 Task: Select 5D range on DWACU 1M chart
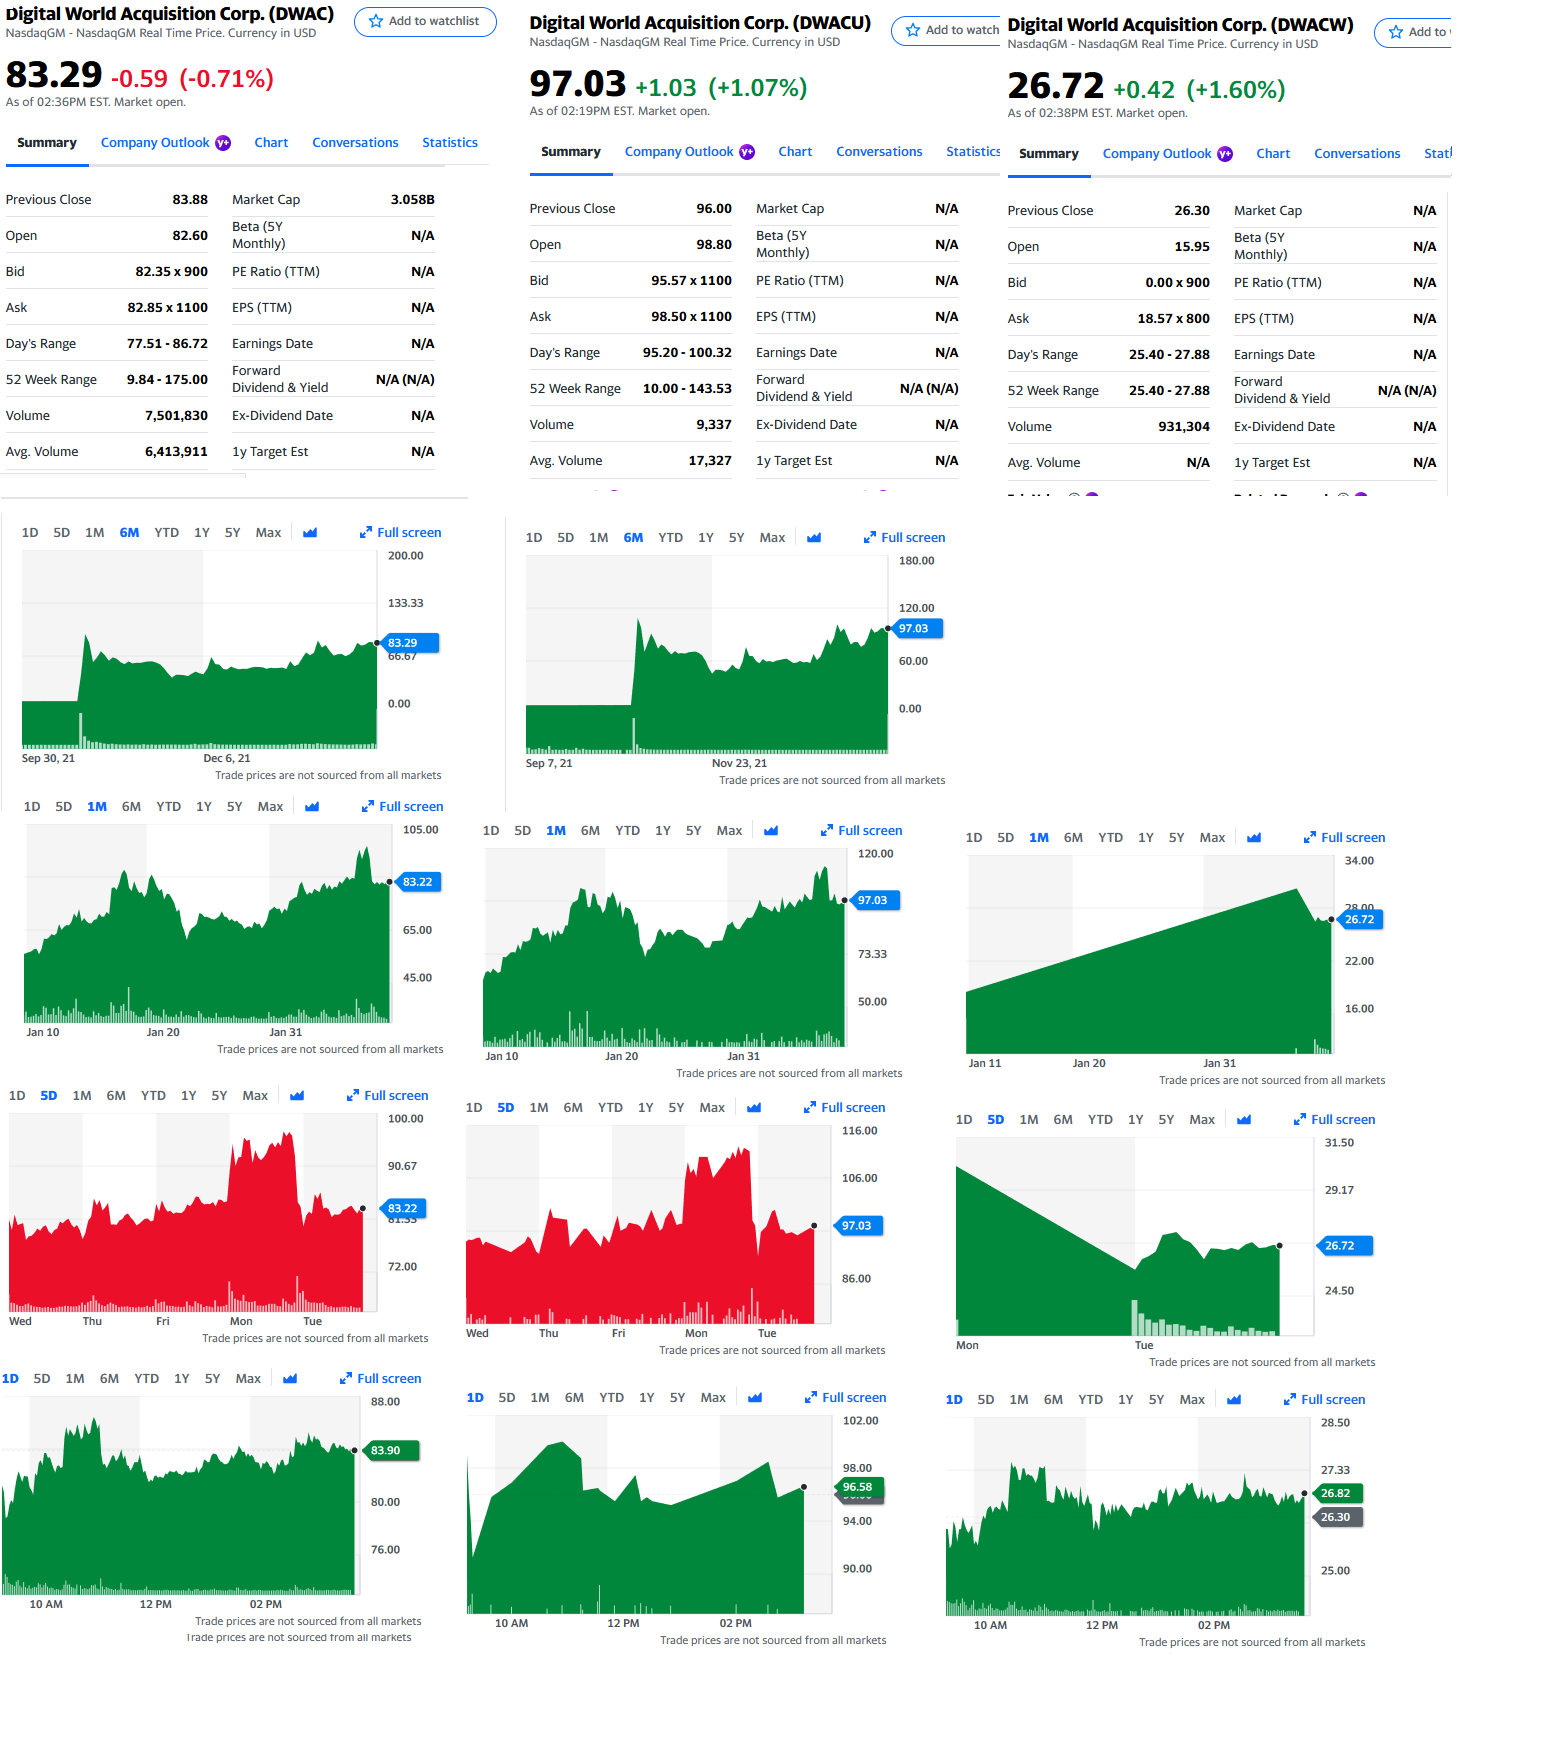pyautogui.click(x=523, y=831)
